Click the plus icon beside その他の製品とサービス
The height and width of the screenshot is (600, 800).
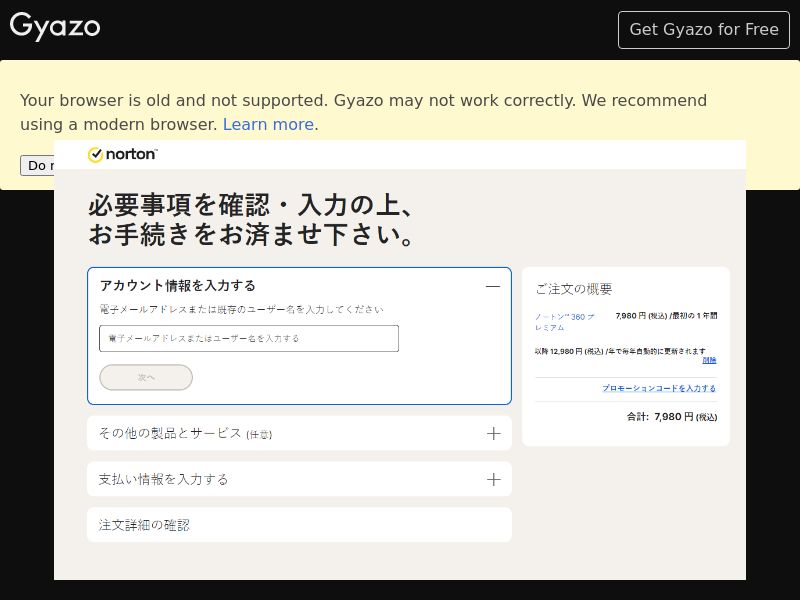[x=493, y=433]
